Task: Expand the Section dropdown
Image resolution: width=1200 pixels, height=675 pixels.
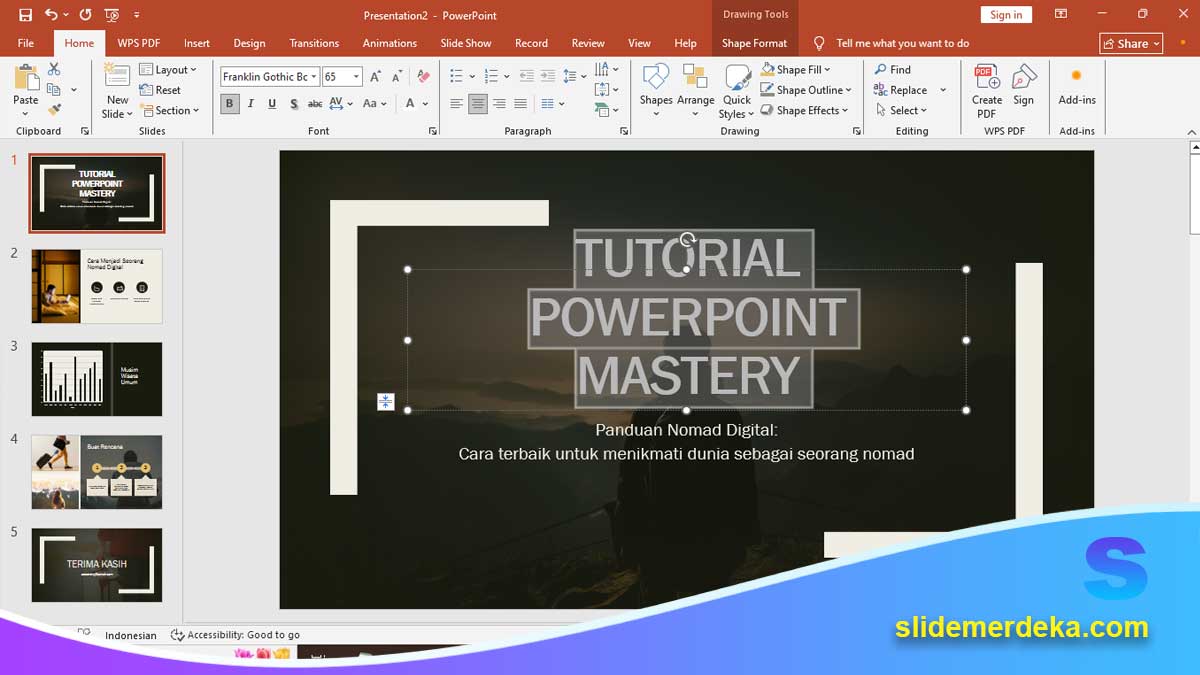Action: (170, 110)
